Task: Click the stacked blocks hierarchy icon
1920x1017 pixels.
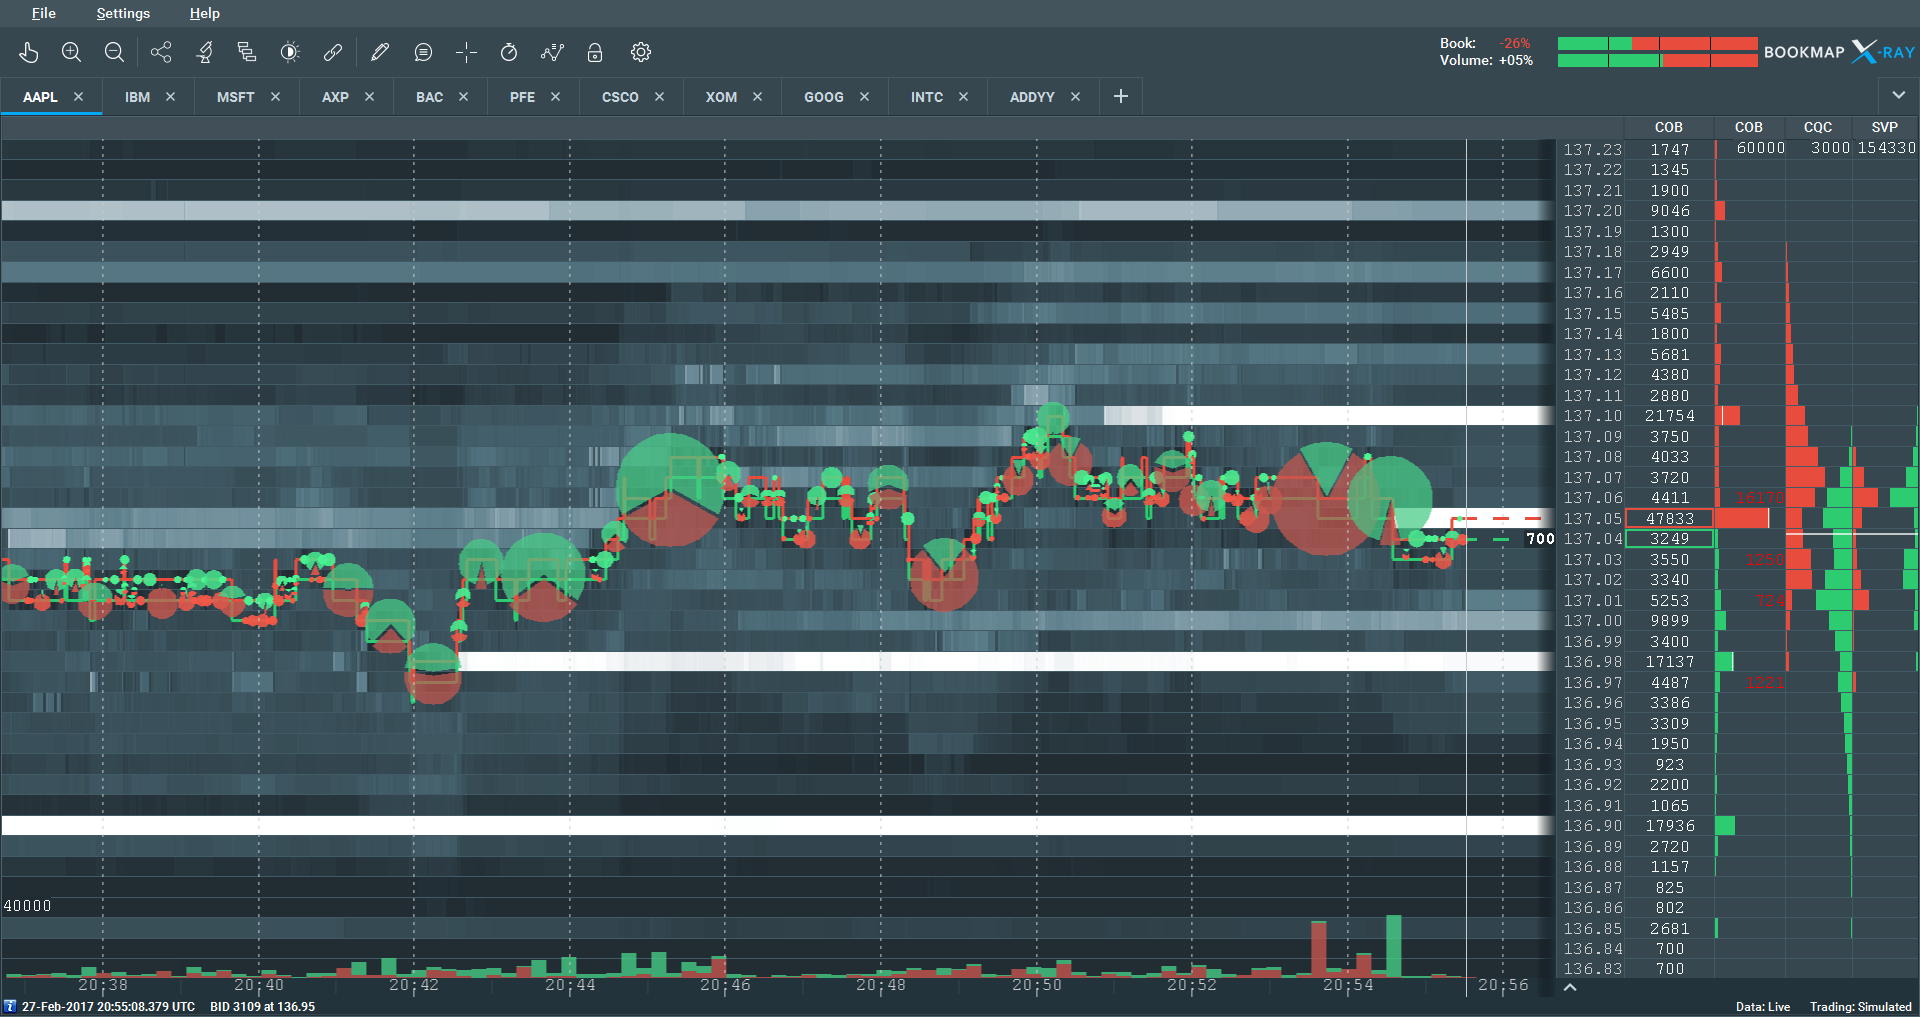Action: click(x=247, y=52)
